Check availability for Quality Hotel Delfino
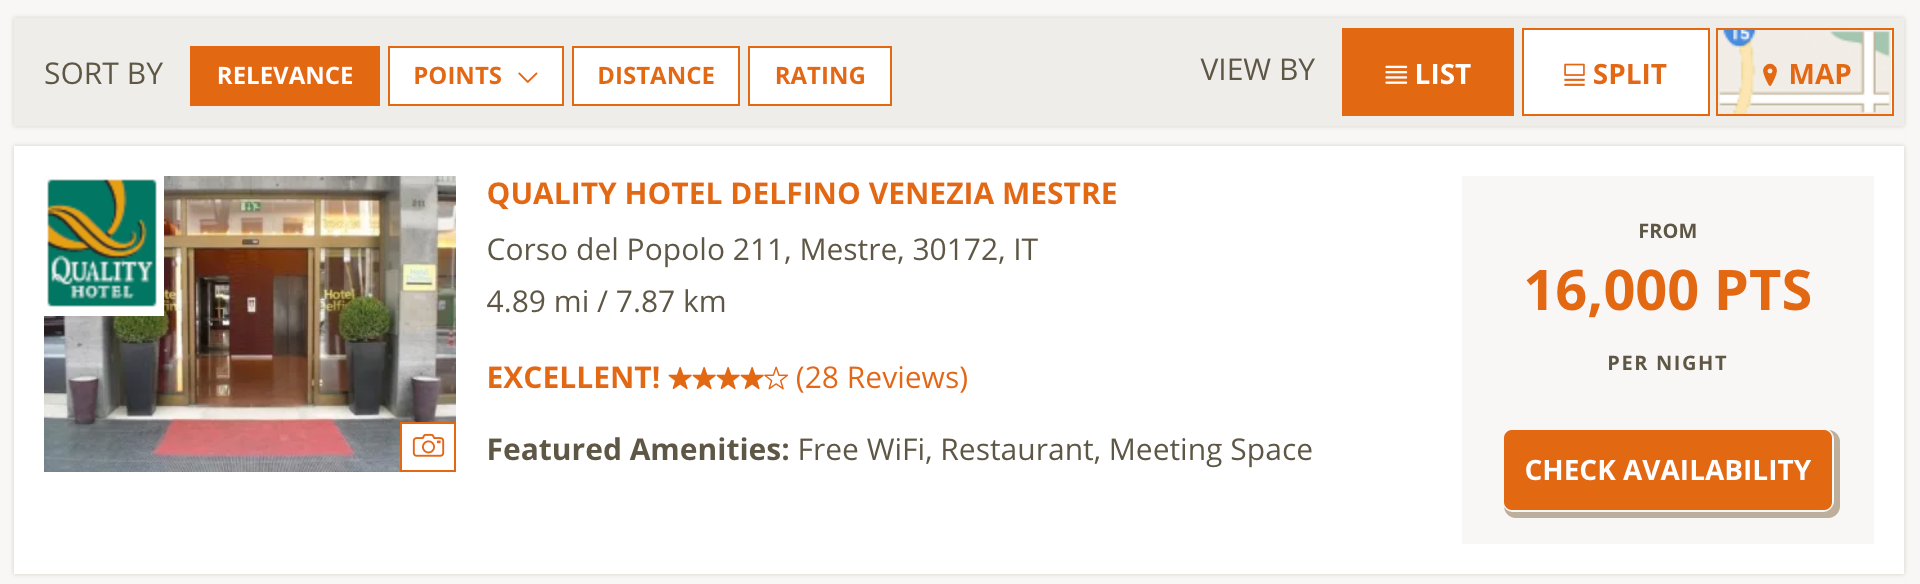Image resolution: width=1920 pixels, height=584 pixels. click(x=1668, y=470)
